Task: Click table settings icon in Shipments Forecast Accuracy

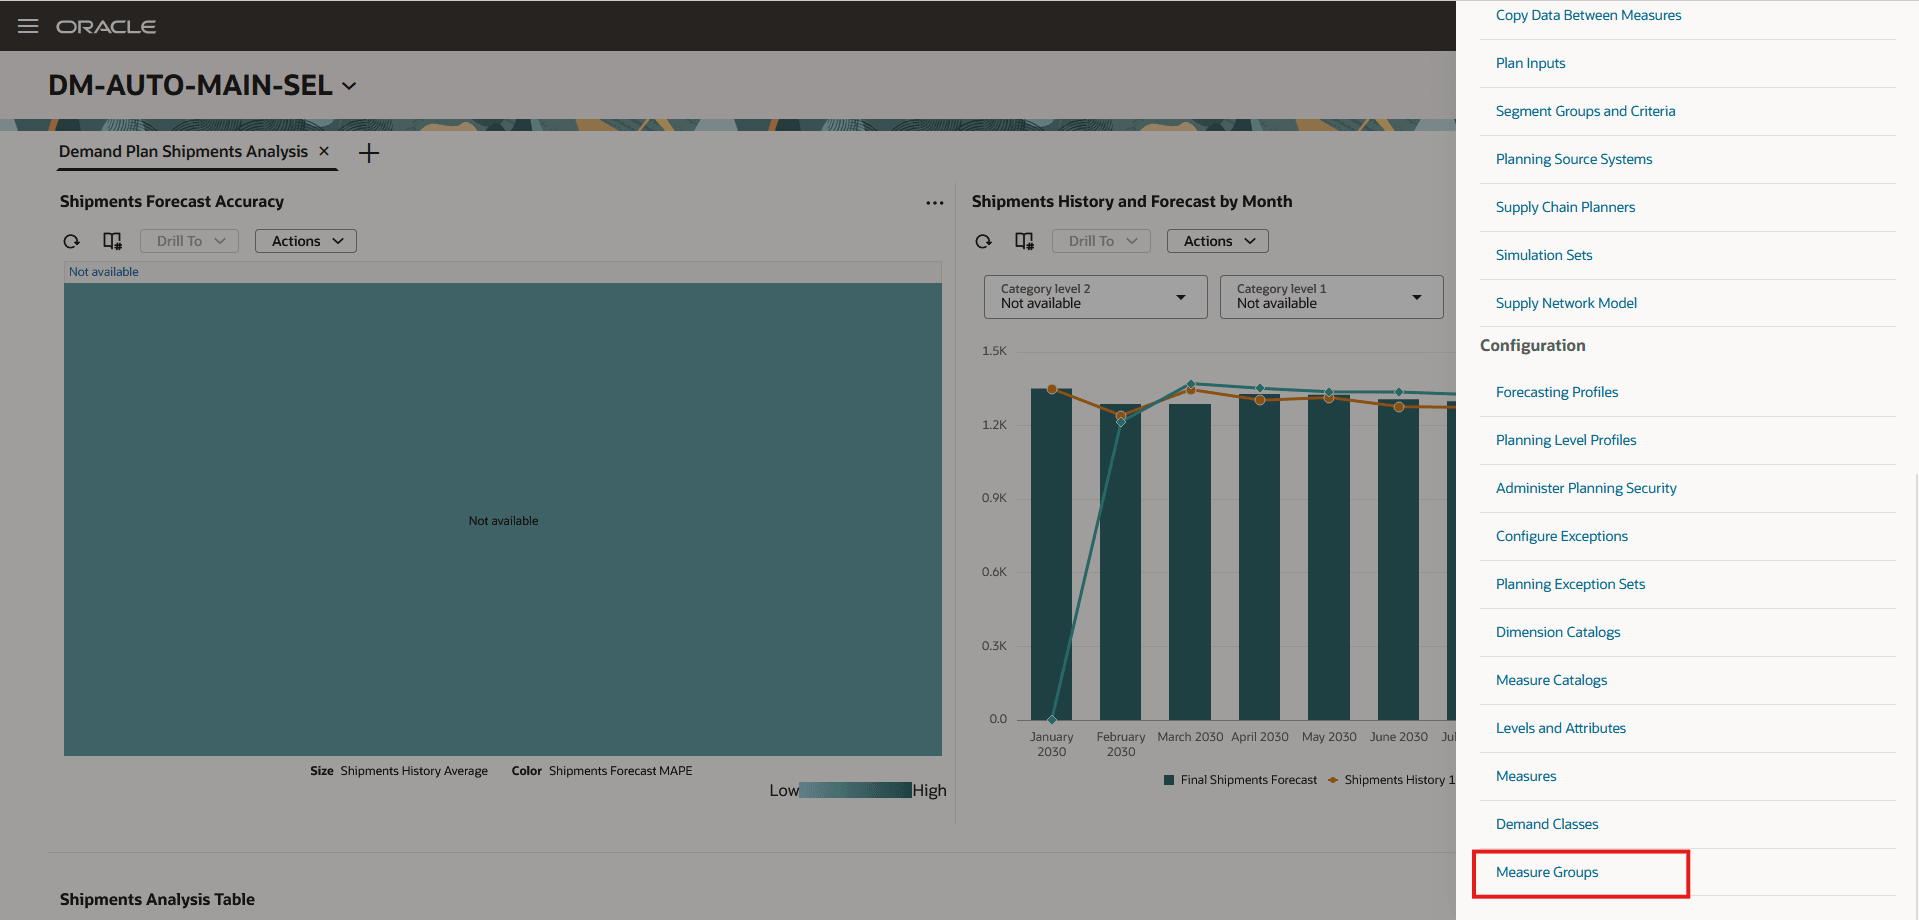Action: click(x=112, y=241)
